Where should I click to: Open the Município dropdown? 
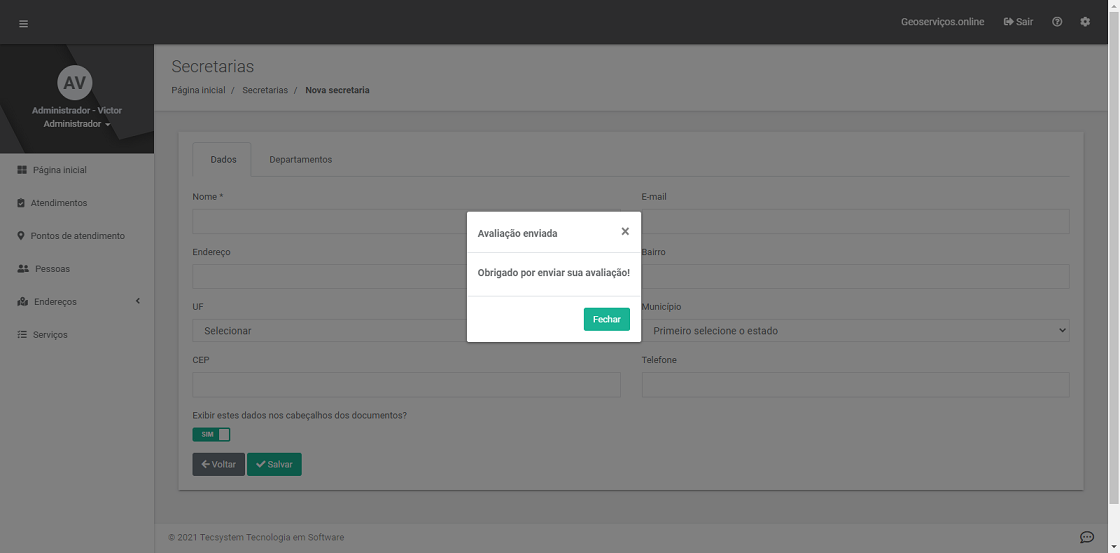point(855,330)
